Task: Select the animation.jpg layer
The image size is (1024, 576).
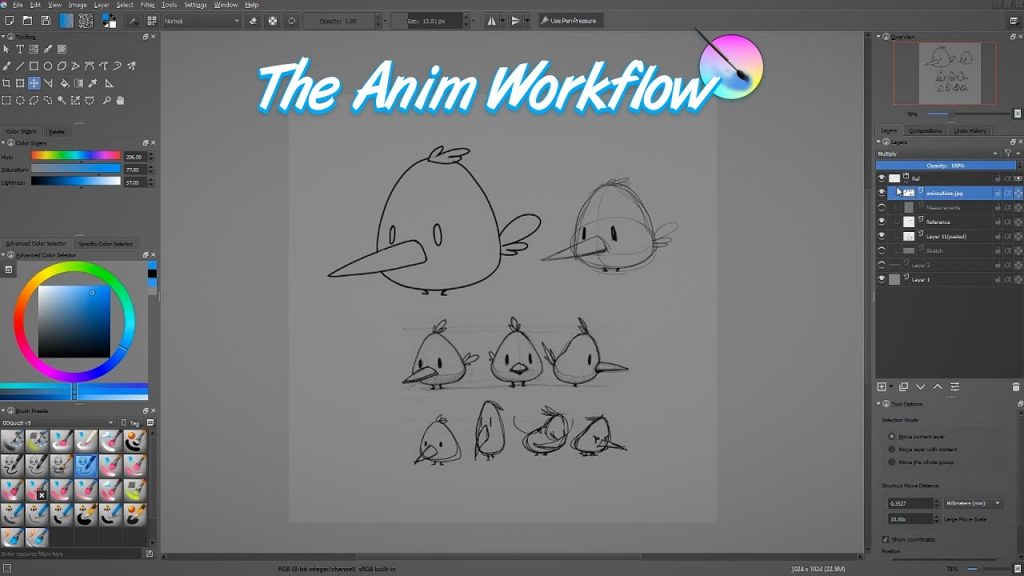Action: pos(945,192)
